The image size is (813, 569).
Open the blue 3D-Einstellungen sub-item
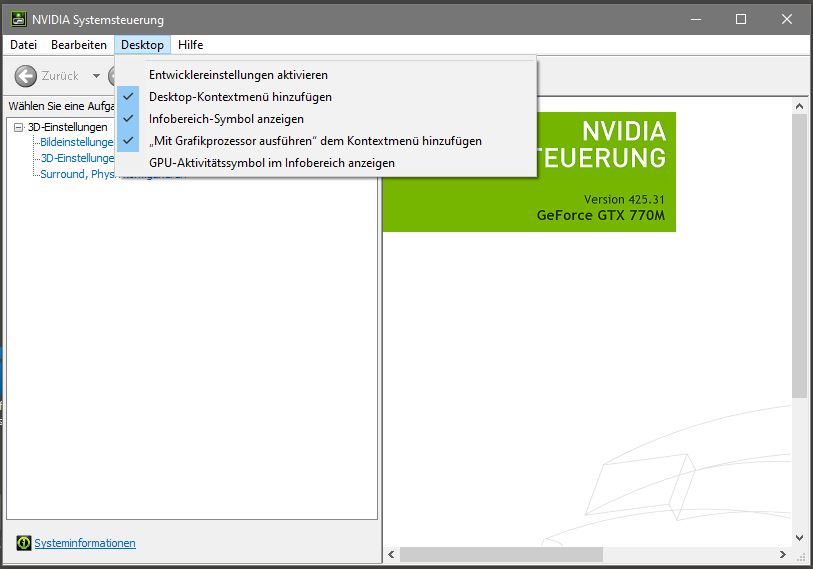pyautogui.click(x=77, y=158)
